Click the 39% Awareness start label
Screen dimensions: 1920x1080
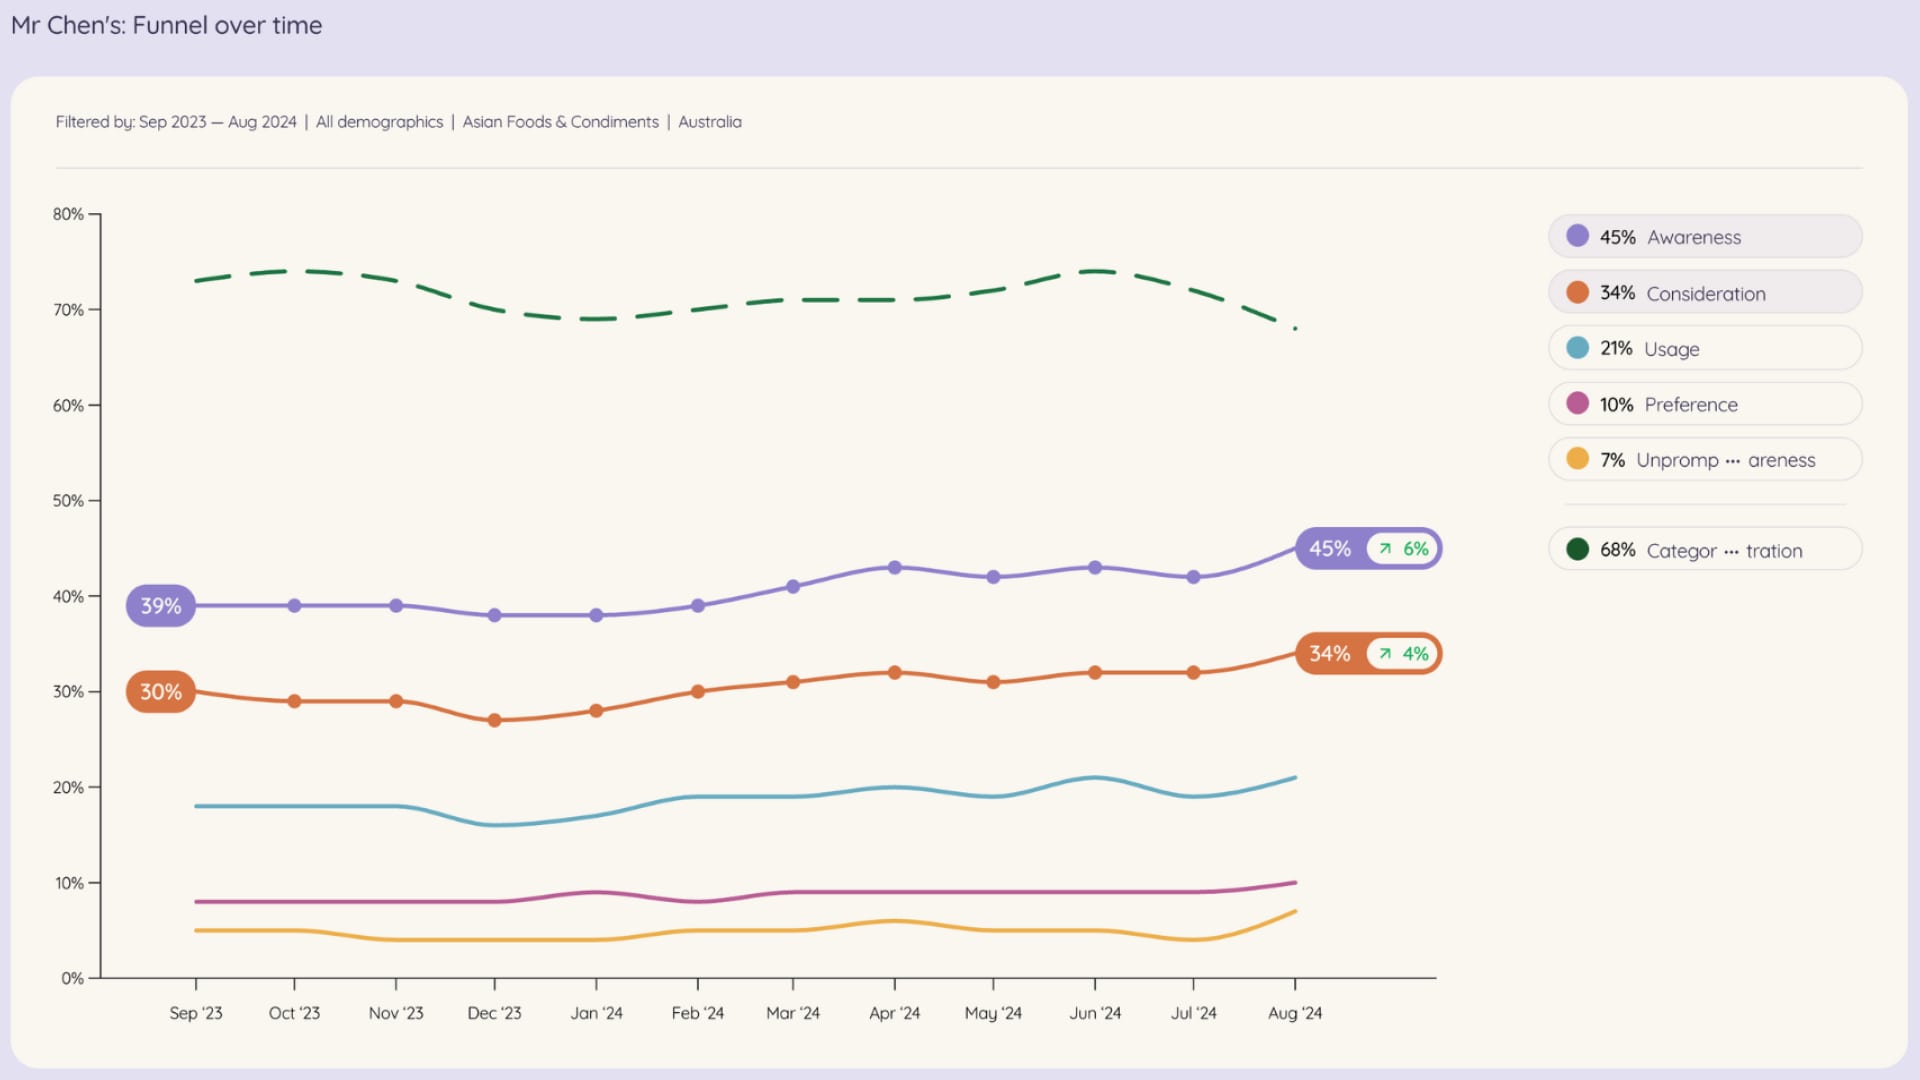click(161, 606)
